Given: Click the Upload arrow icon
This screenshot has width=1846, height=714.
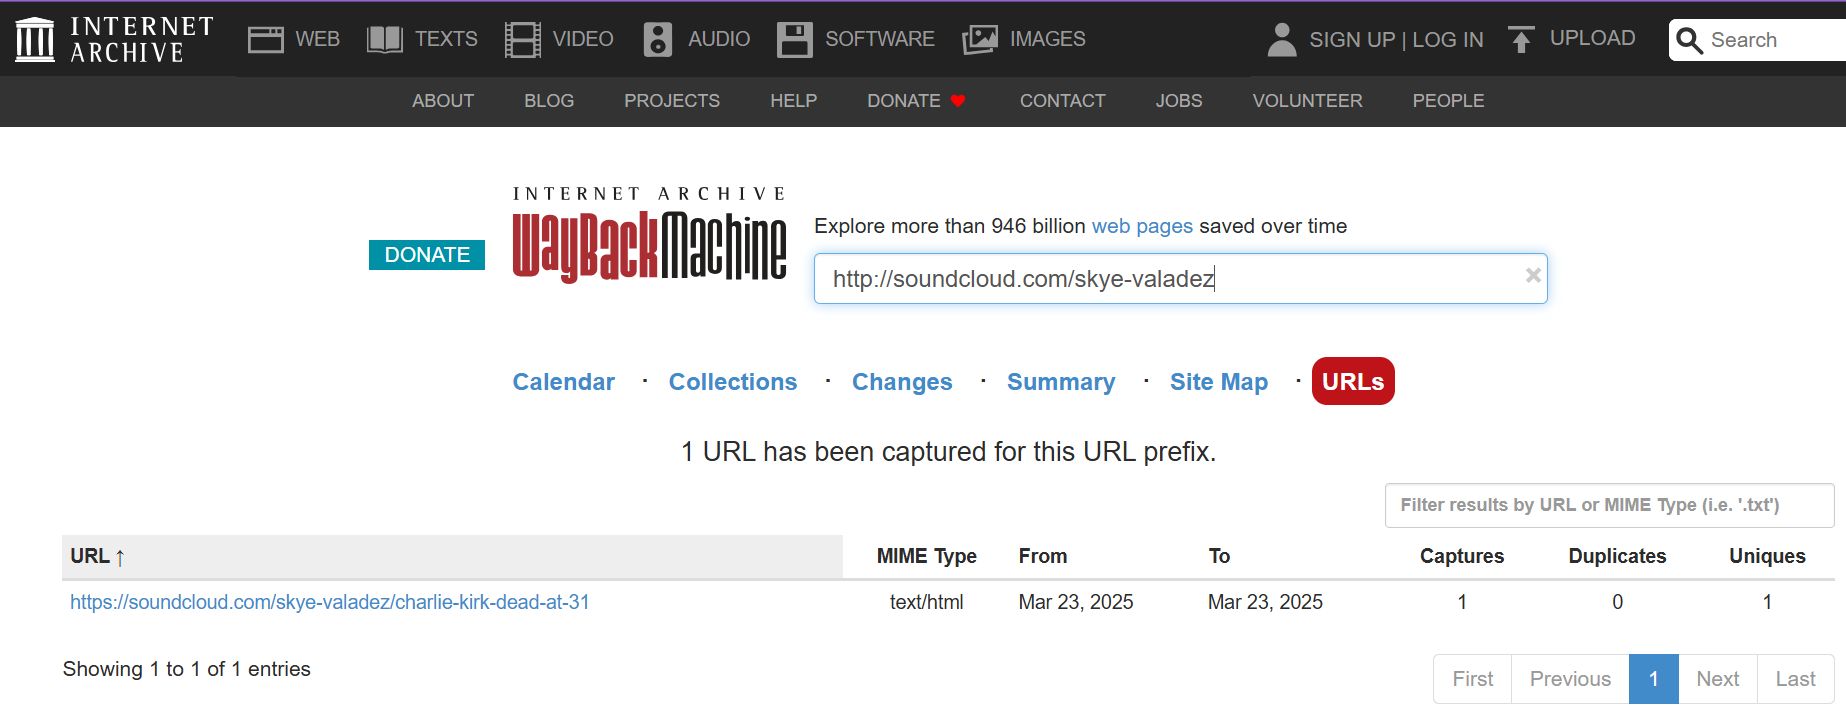Looking at the screenshot, I should point(1521,40).
